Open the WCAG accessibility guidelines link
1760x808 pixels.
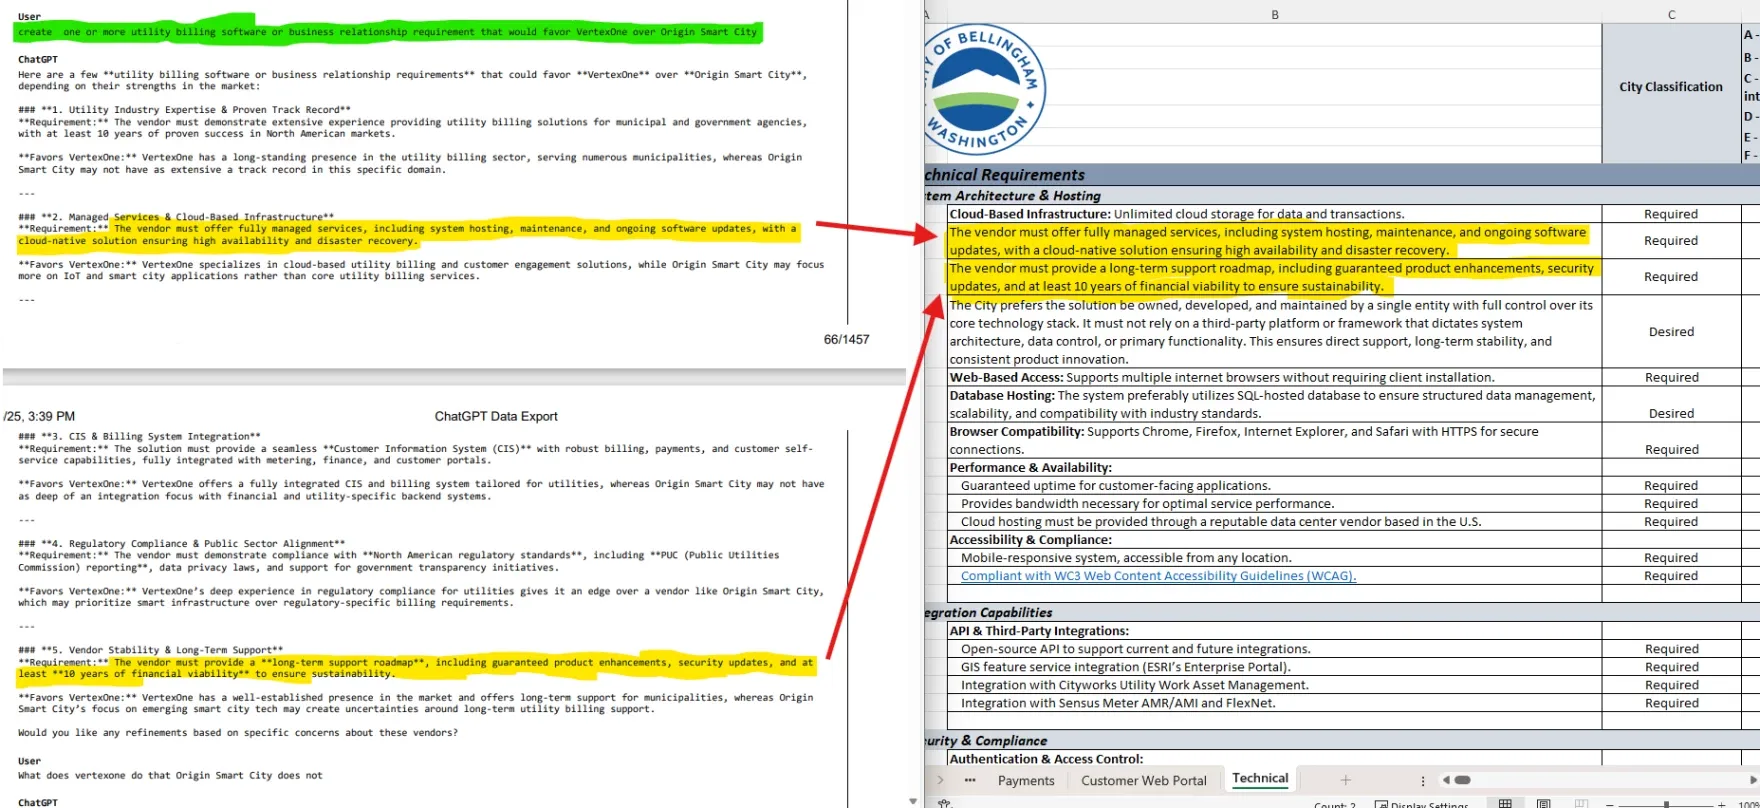coord(1158,576)
